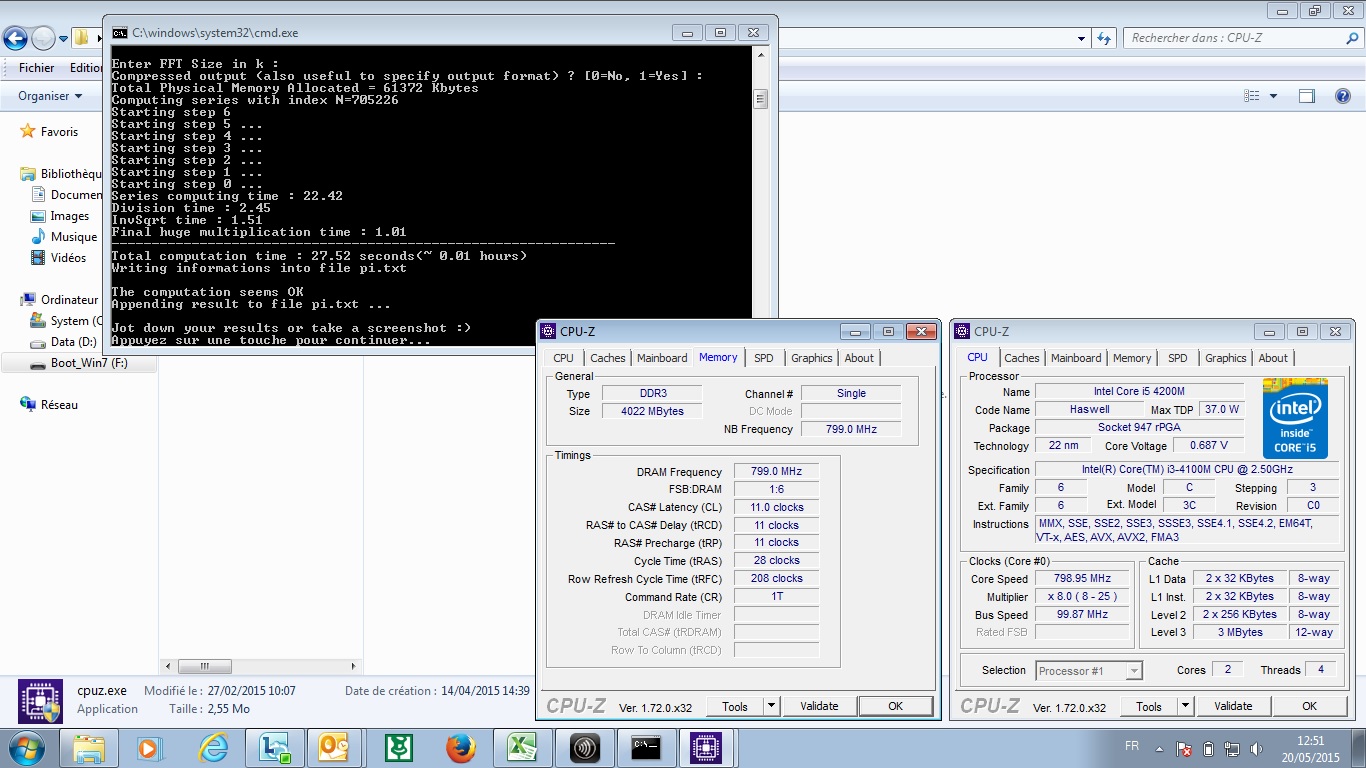
Task: Click the Explorer Forward arrow button
Action: click(x=43, y=39)
